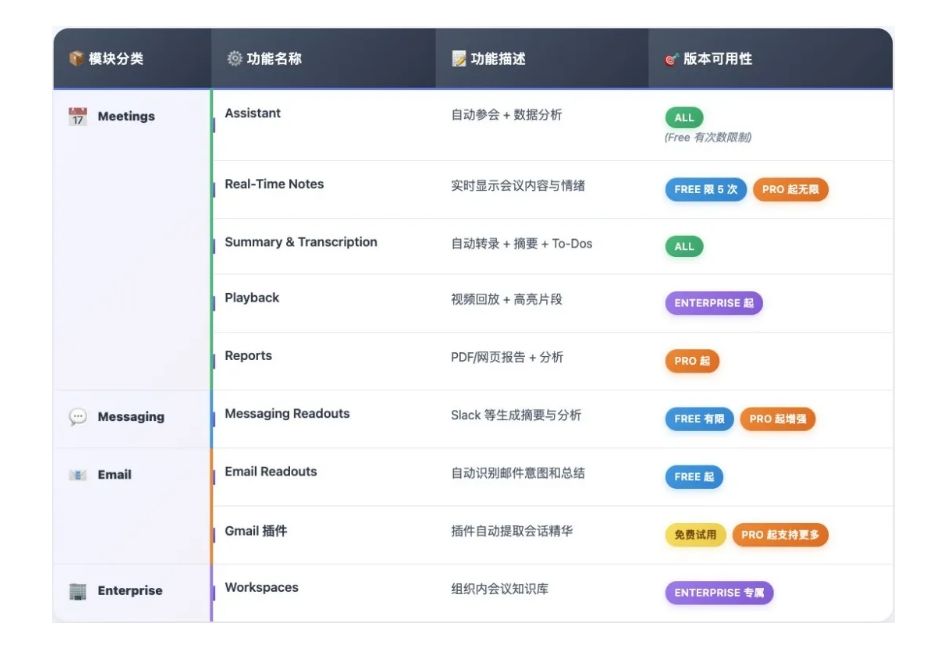This screenshot has height=646, width=943.
Task: Click the building icon beside Enterprise
Action: click(78, 591)
